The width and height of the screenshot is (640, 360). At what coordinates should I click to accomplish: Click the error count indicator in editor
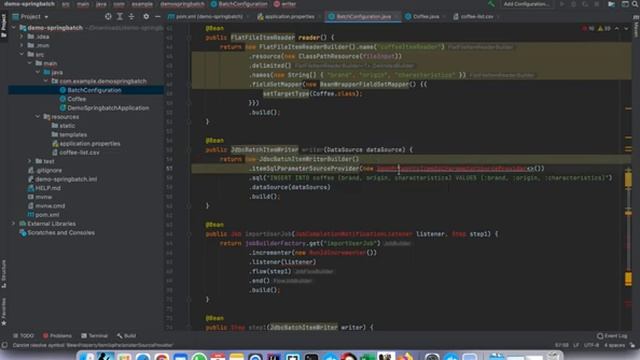tap(588, 29)
